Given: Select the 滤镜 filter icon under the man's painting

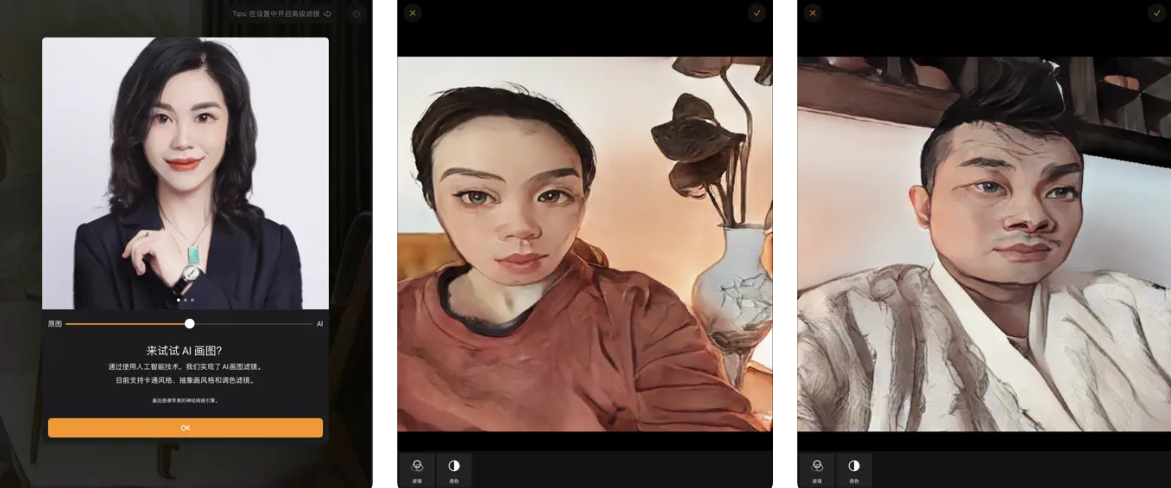Looking at the screenshot, I should pyautogui.click(x=817, y=468).
